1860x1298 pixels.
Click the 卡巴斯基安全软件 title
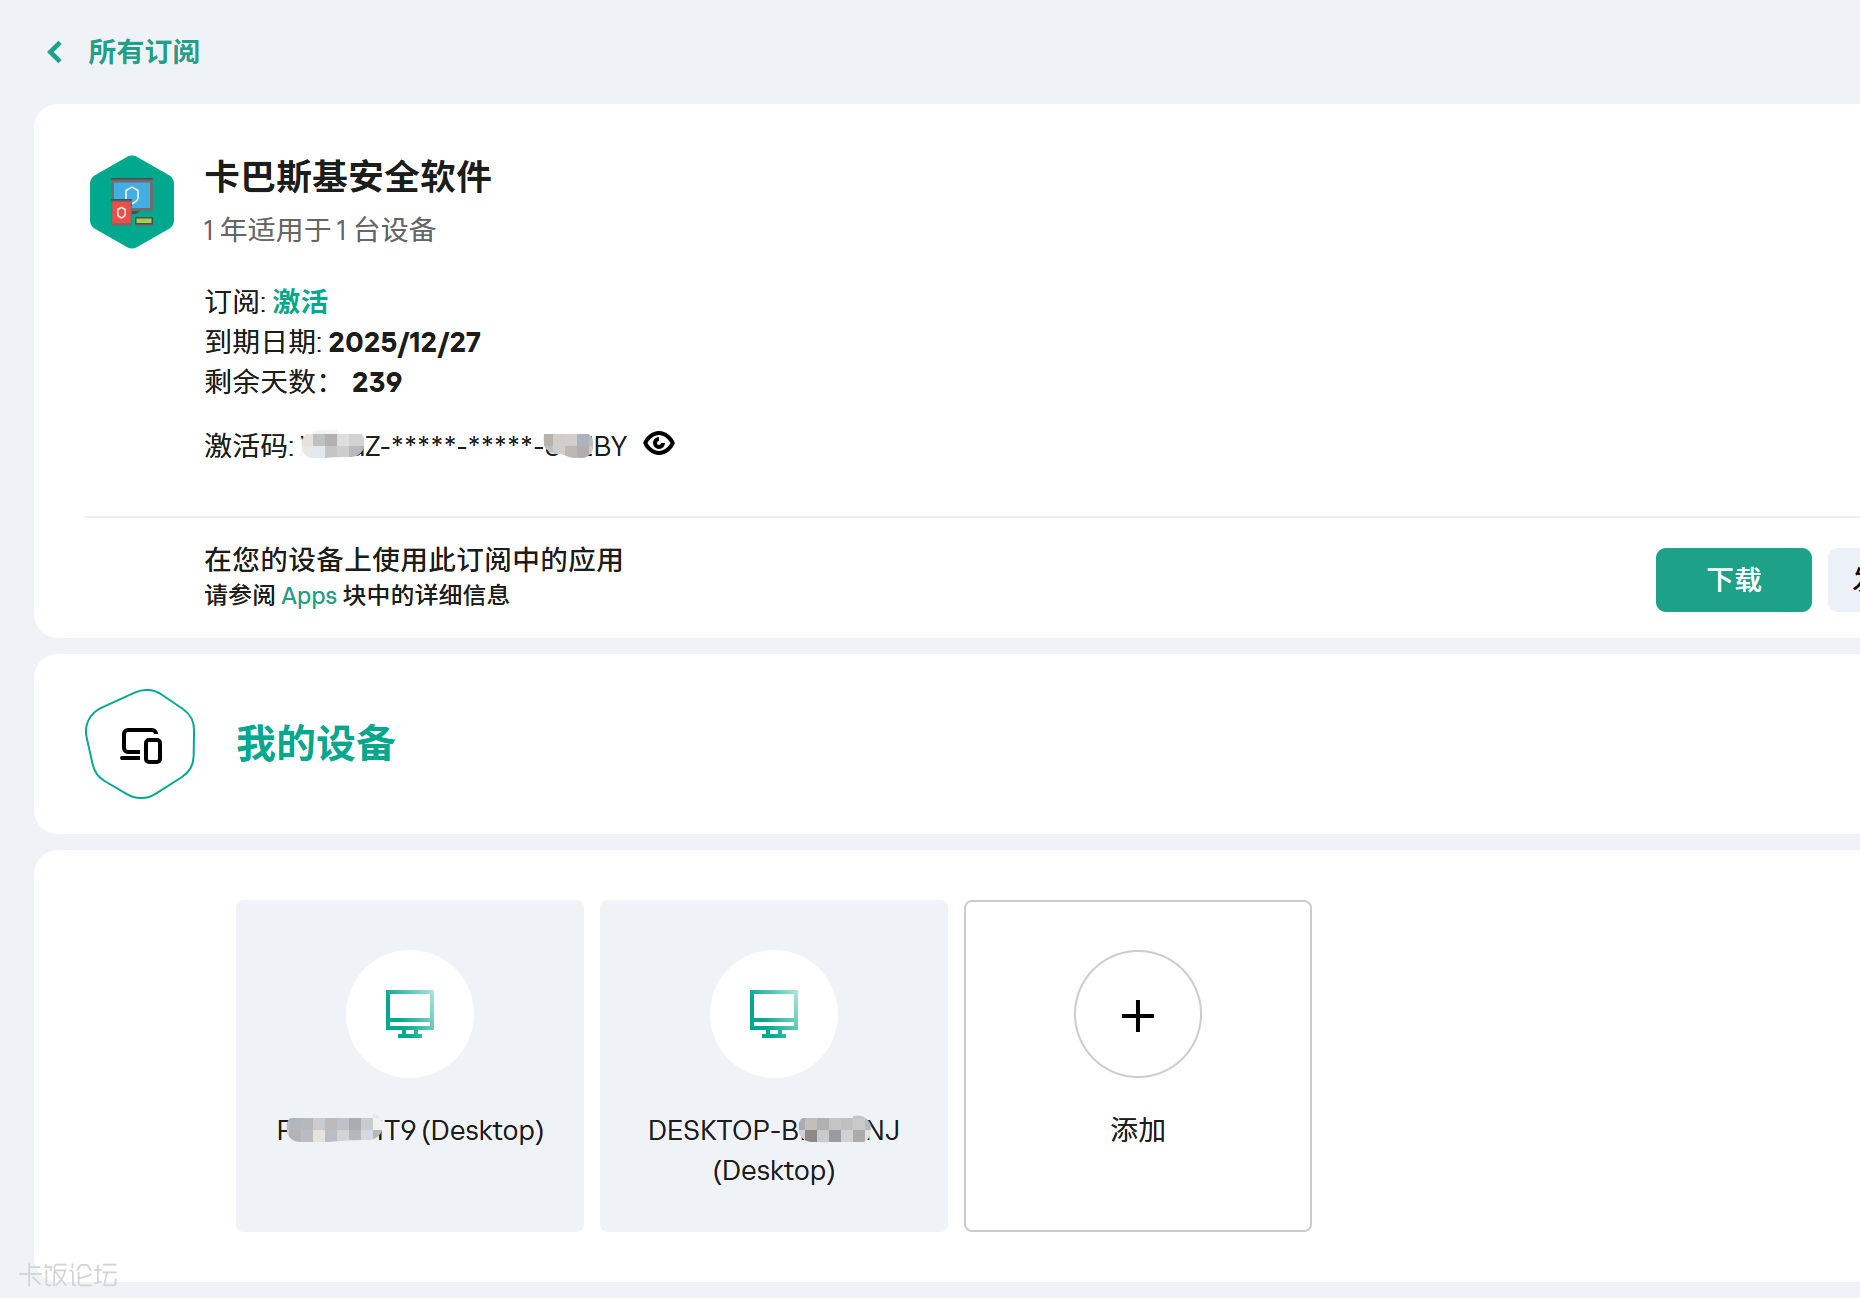(348, 177)
